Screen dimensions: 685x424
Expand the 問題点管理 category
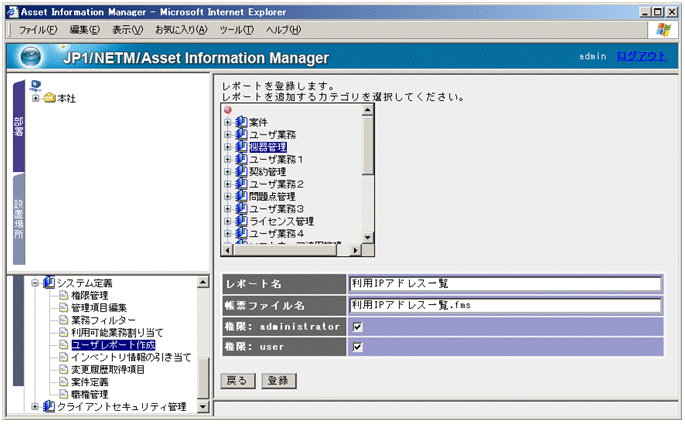pos(228,196)
